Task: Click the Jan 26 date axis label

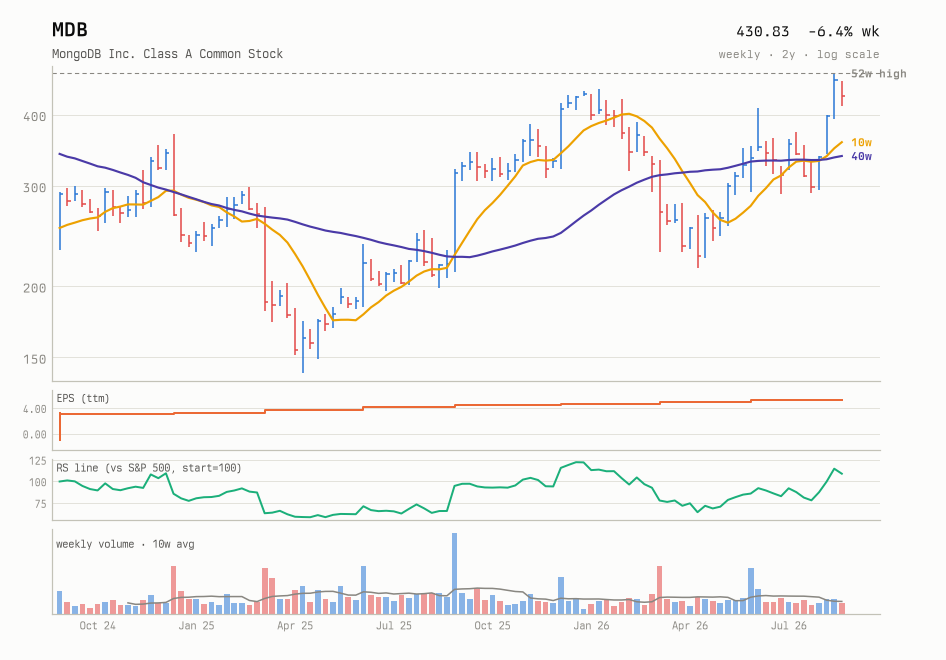Action: (x=591, y=626)
